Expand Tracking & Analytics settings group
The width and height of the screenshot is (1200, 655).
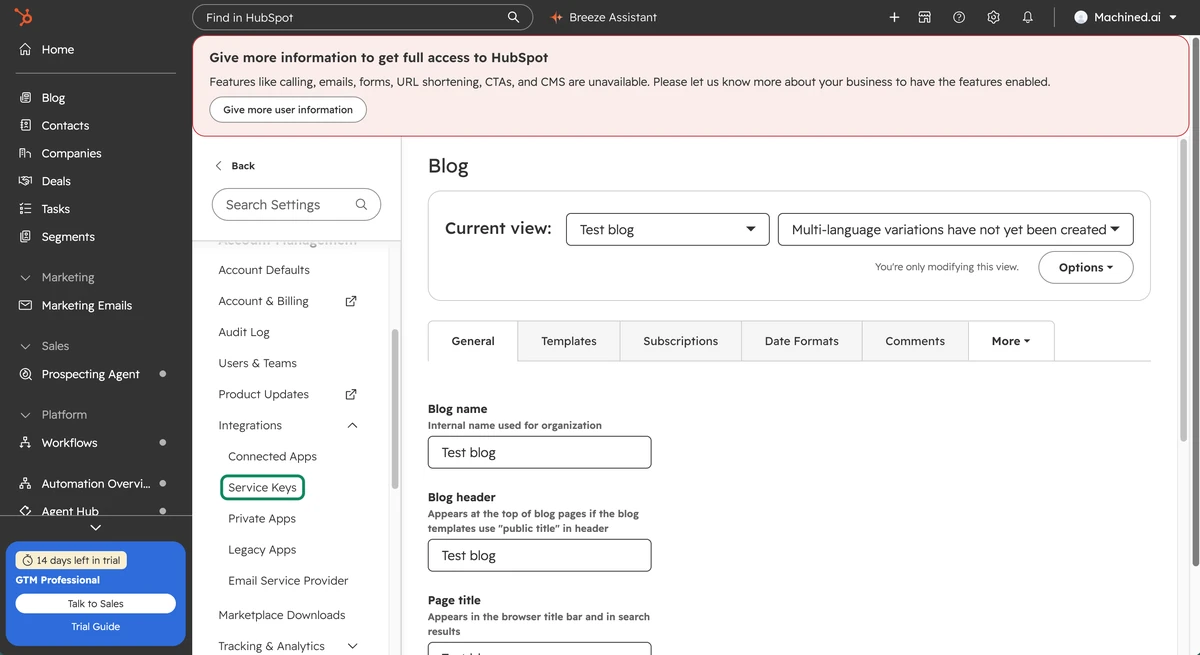coord(352,646)
